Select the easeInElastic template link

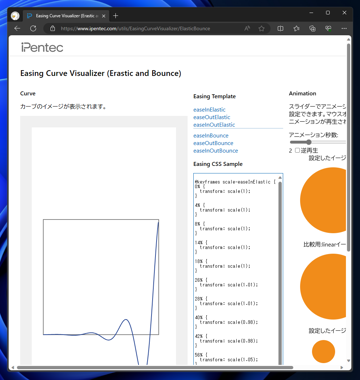[x=209, y=110]
